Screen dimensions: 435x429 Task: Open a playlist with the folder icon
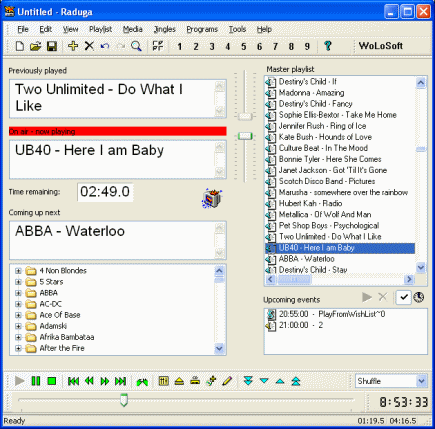coord(36,46)
